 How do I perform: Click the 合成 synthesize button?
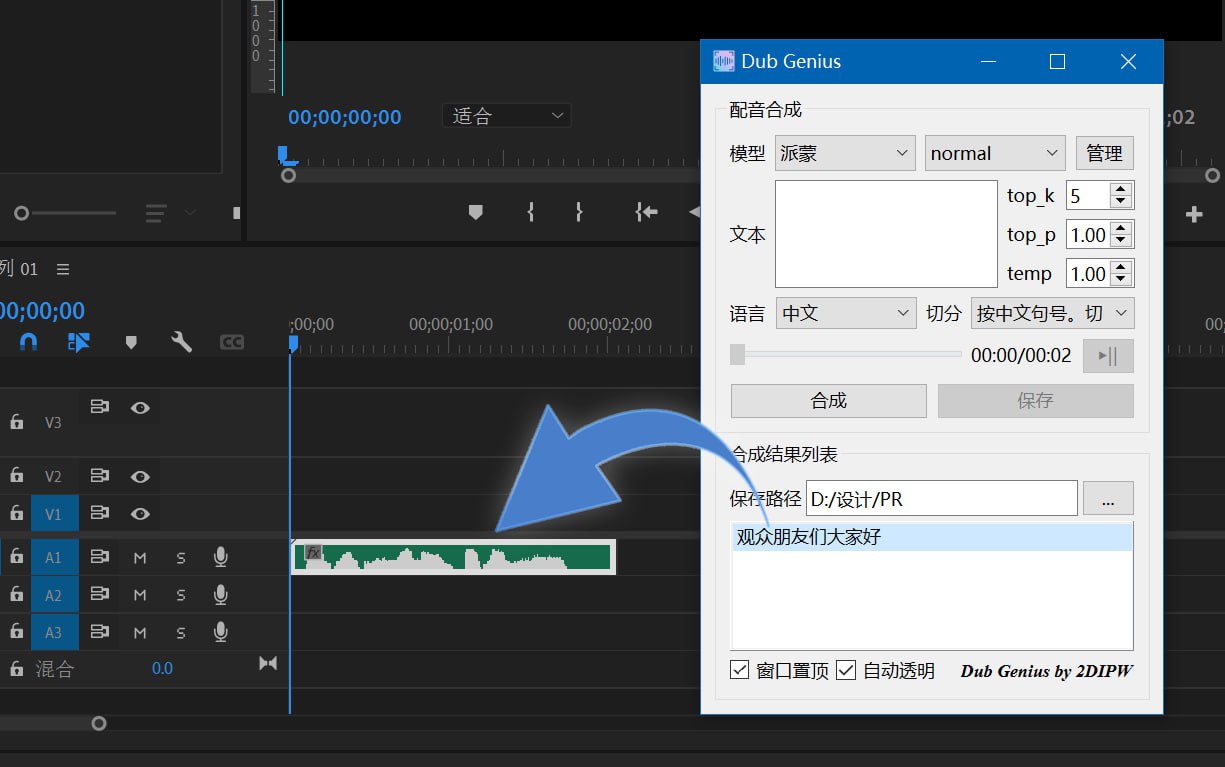click(828, 400)
